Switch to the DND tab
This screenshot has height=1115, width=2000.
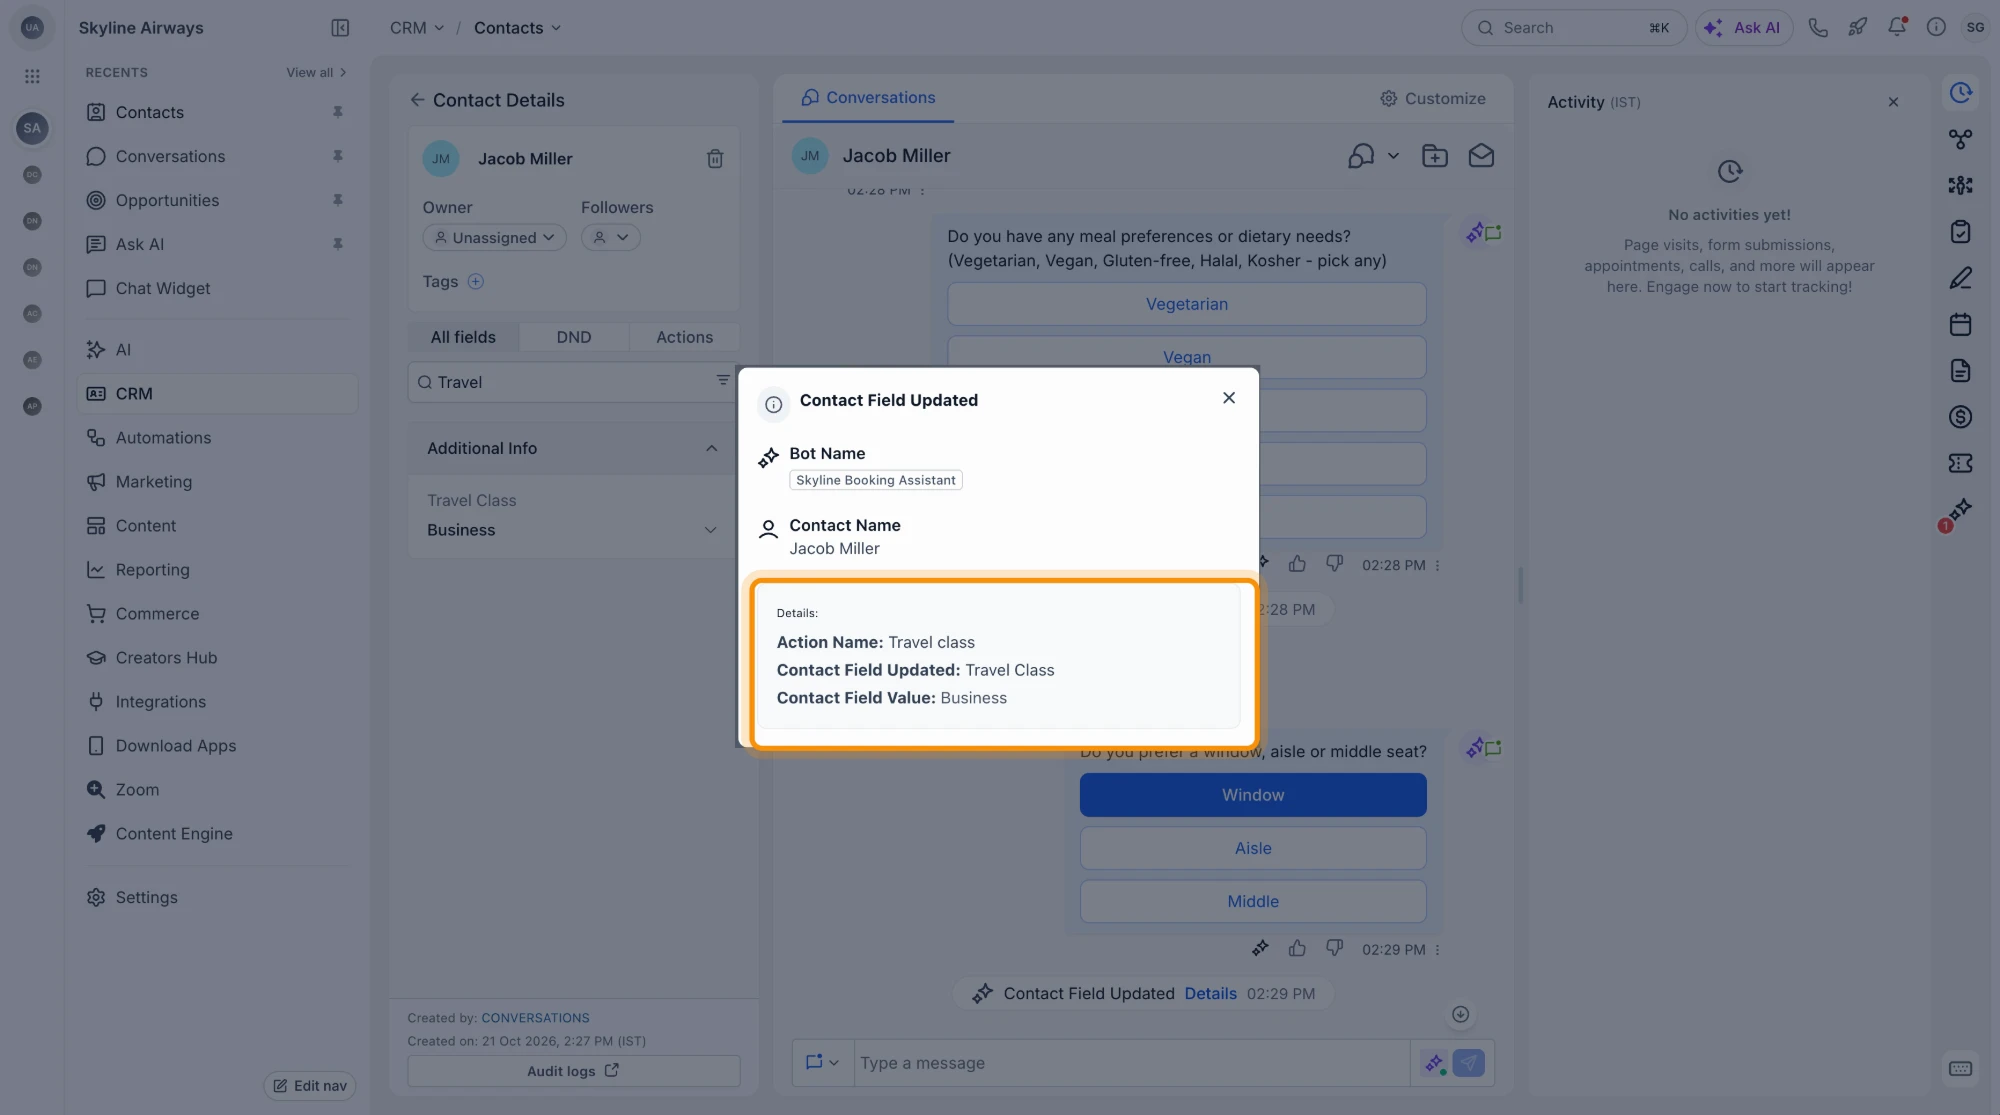(x=574, y=337)
